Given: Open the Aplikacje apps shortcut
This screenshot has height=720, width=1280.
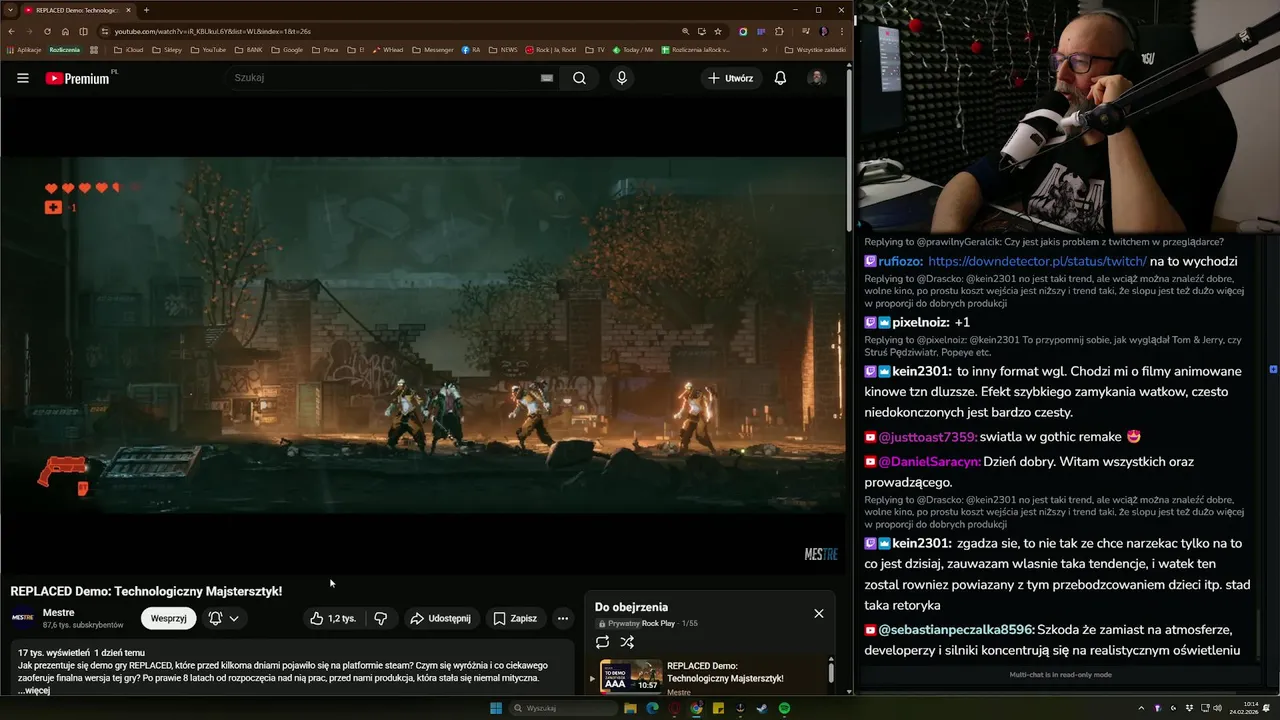Looking at the screenshot, I should pyautogui.click(x=23, y=49).
